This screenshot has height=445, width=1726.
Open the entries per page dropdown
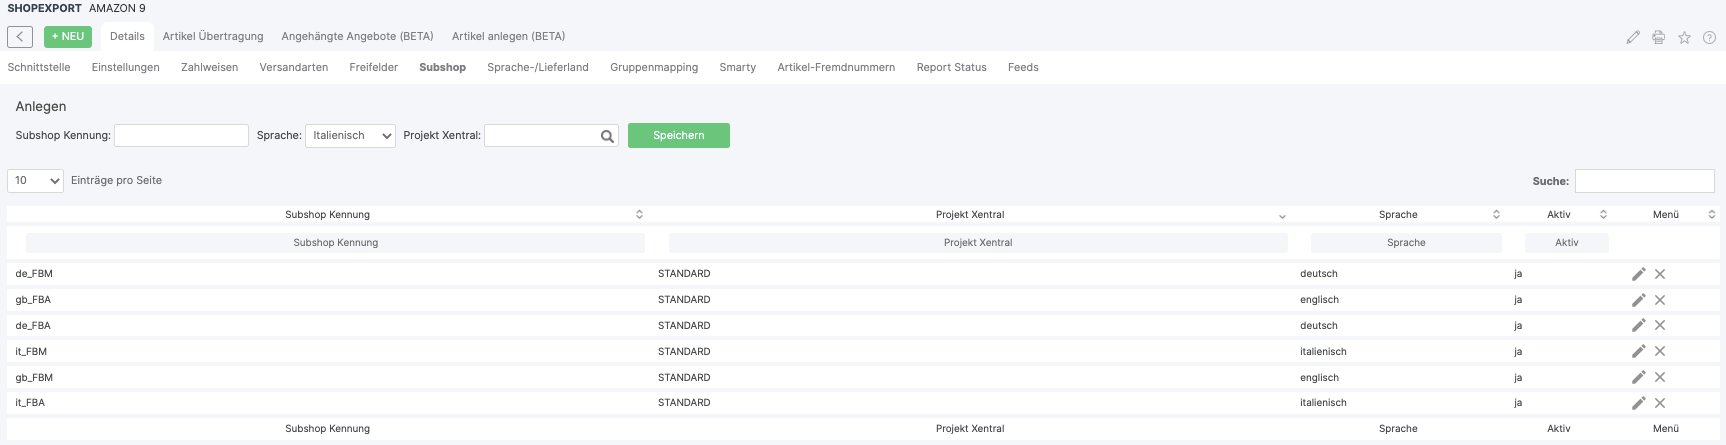pyautogui.click(x=35, y=181)
